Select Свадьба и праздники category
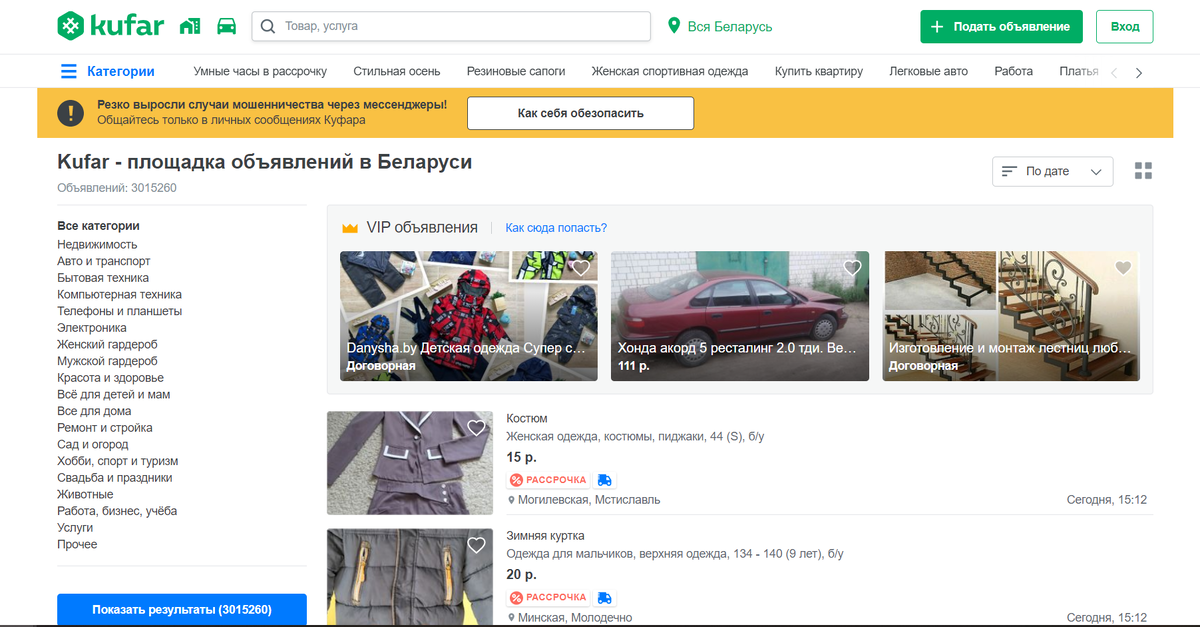 [x=114, y=478]
